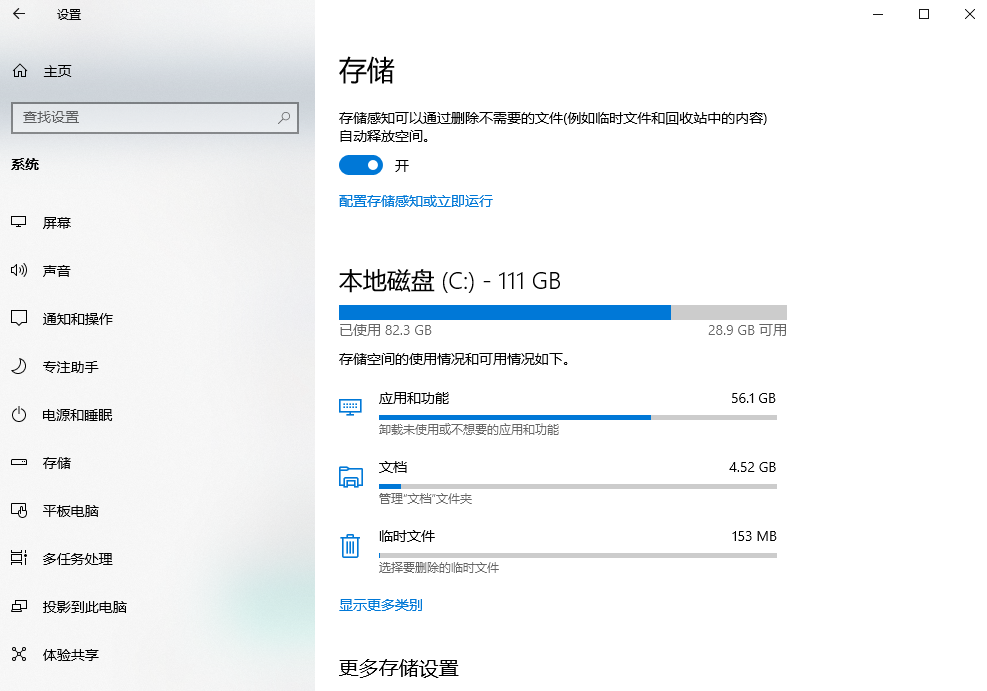Select 存储 in the sidebar
Image resolution: width=987 pixels, height=691 pixels.
click(x=157, y=463)
